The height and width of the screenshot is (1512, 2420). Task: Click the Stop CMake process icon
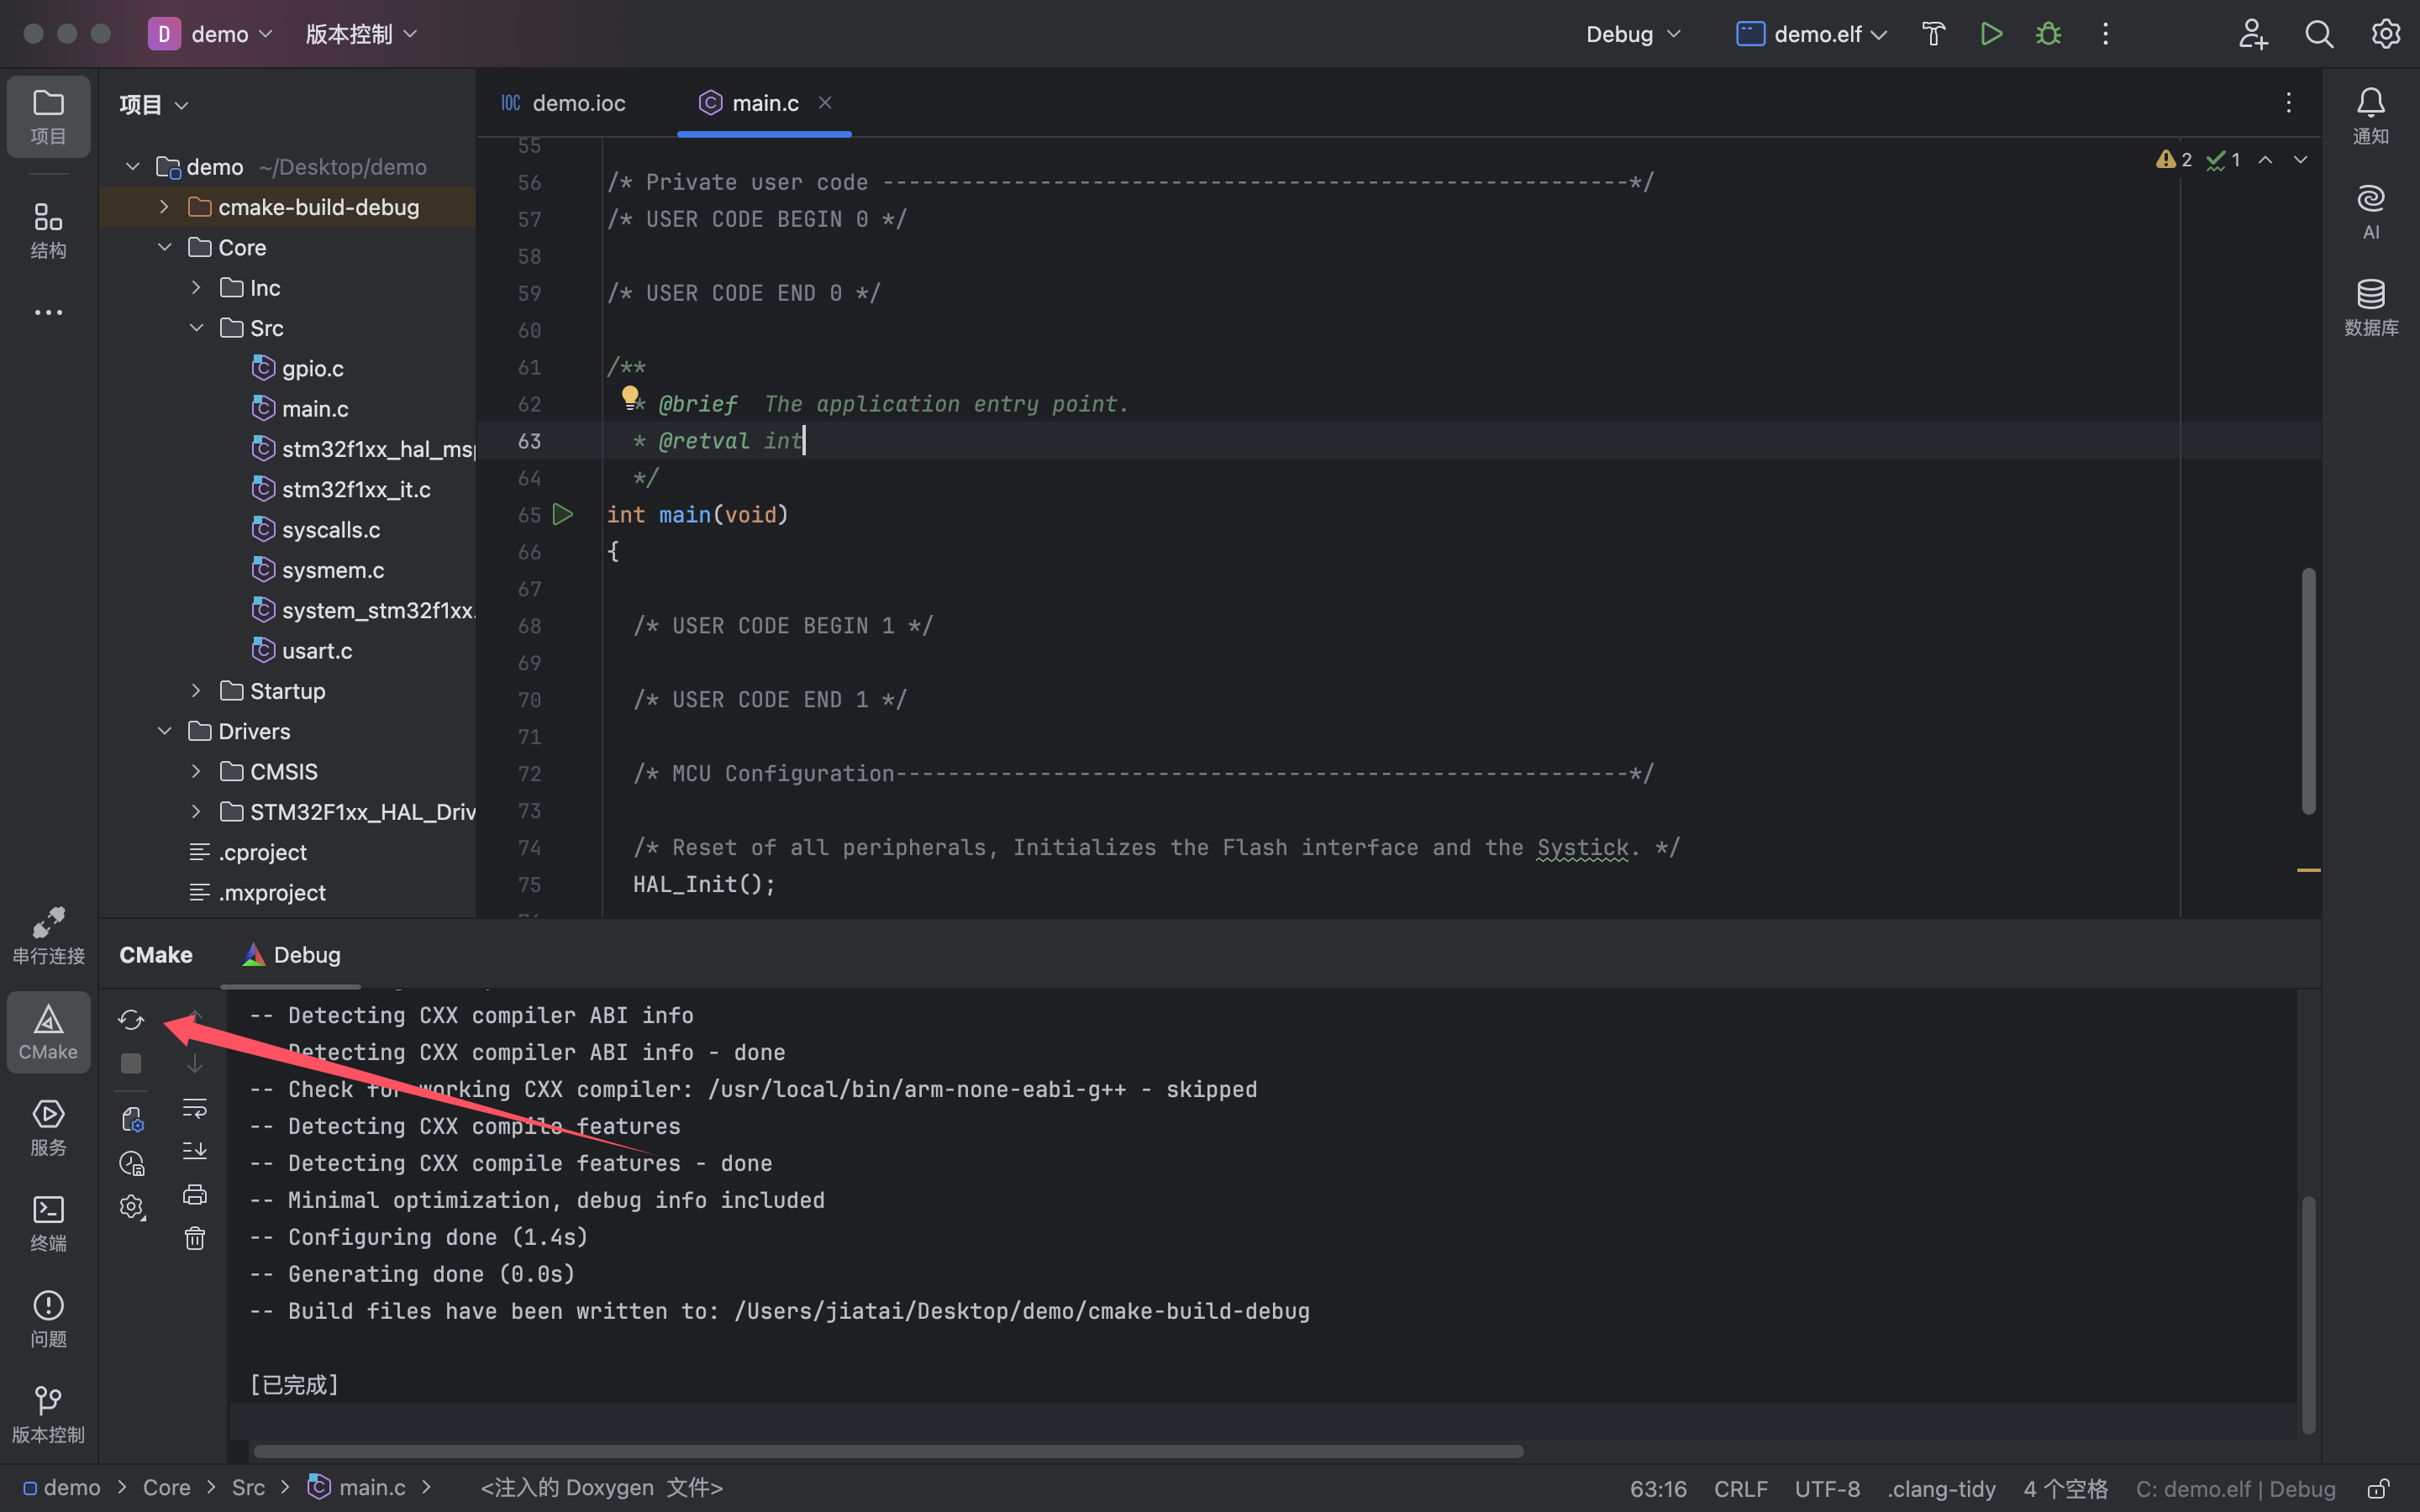(x=131, y=1063)
